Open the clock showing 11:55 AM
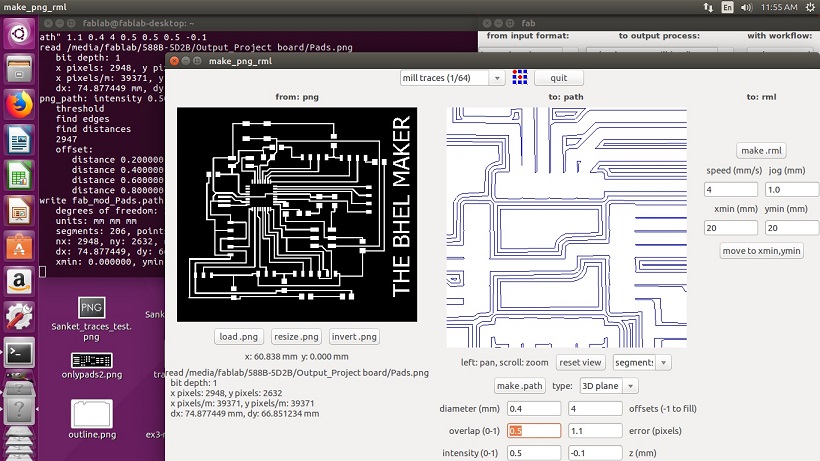The image size is (820, 461). 779,7
